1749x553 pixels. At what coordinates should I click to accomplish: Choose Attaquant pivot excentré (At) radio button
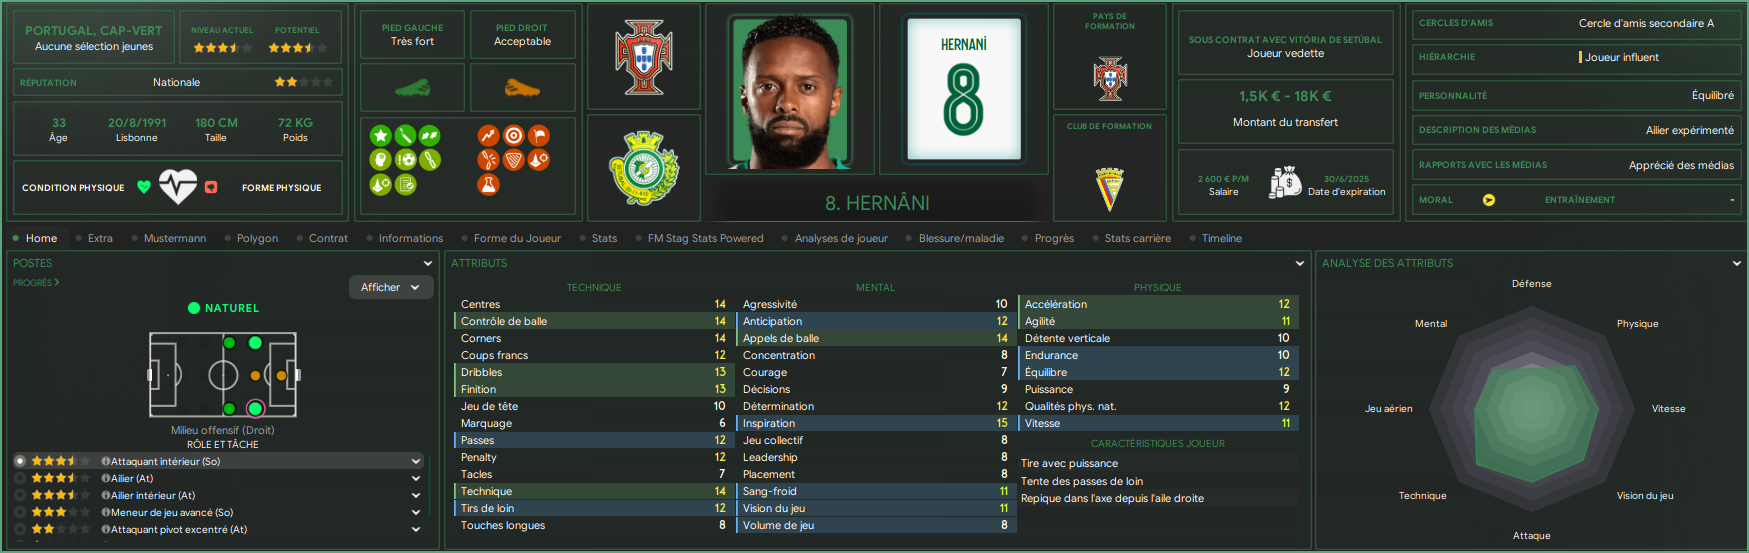[20, 529]
